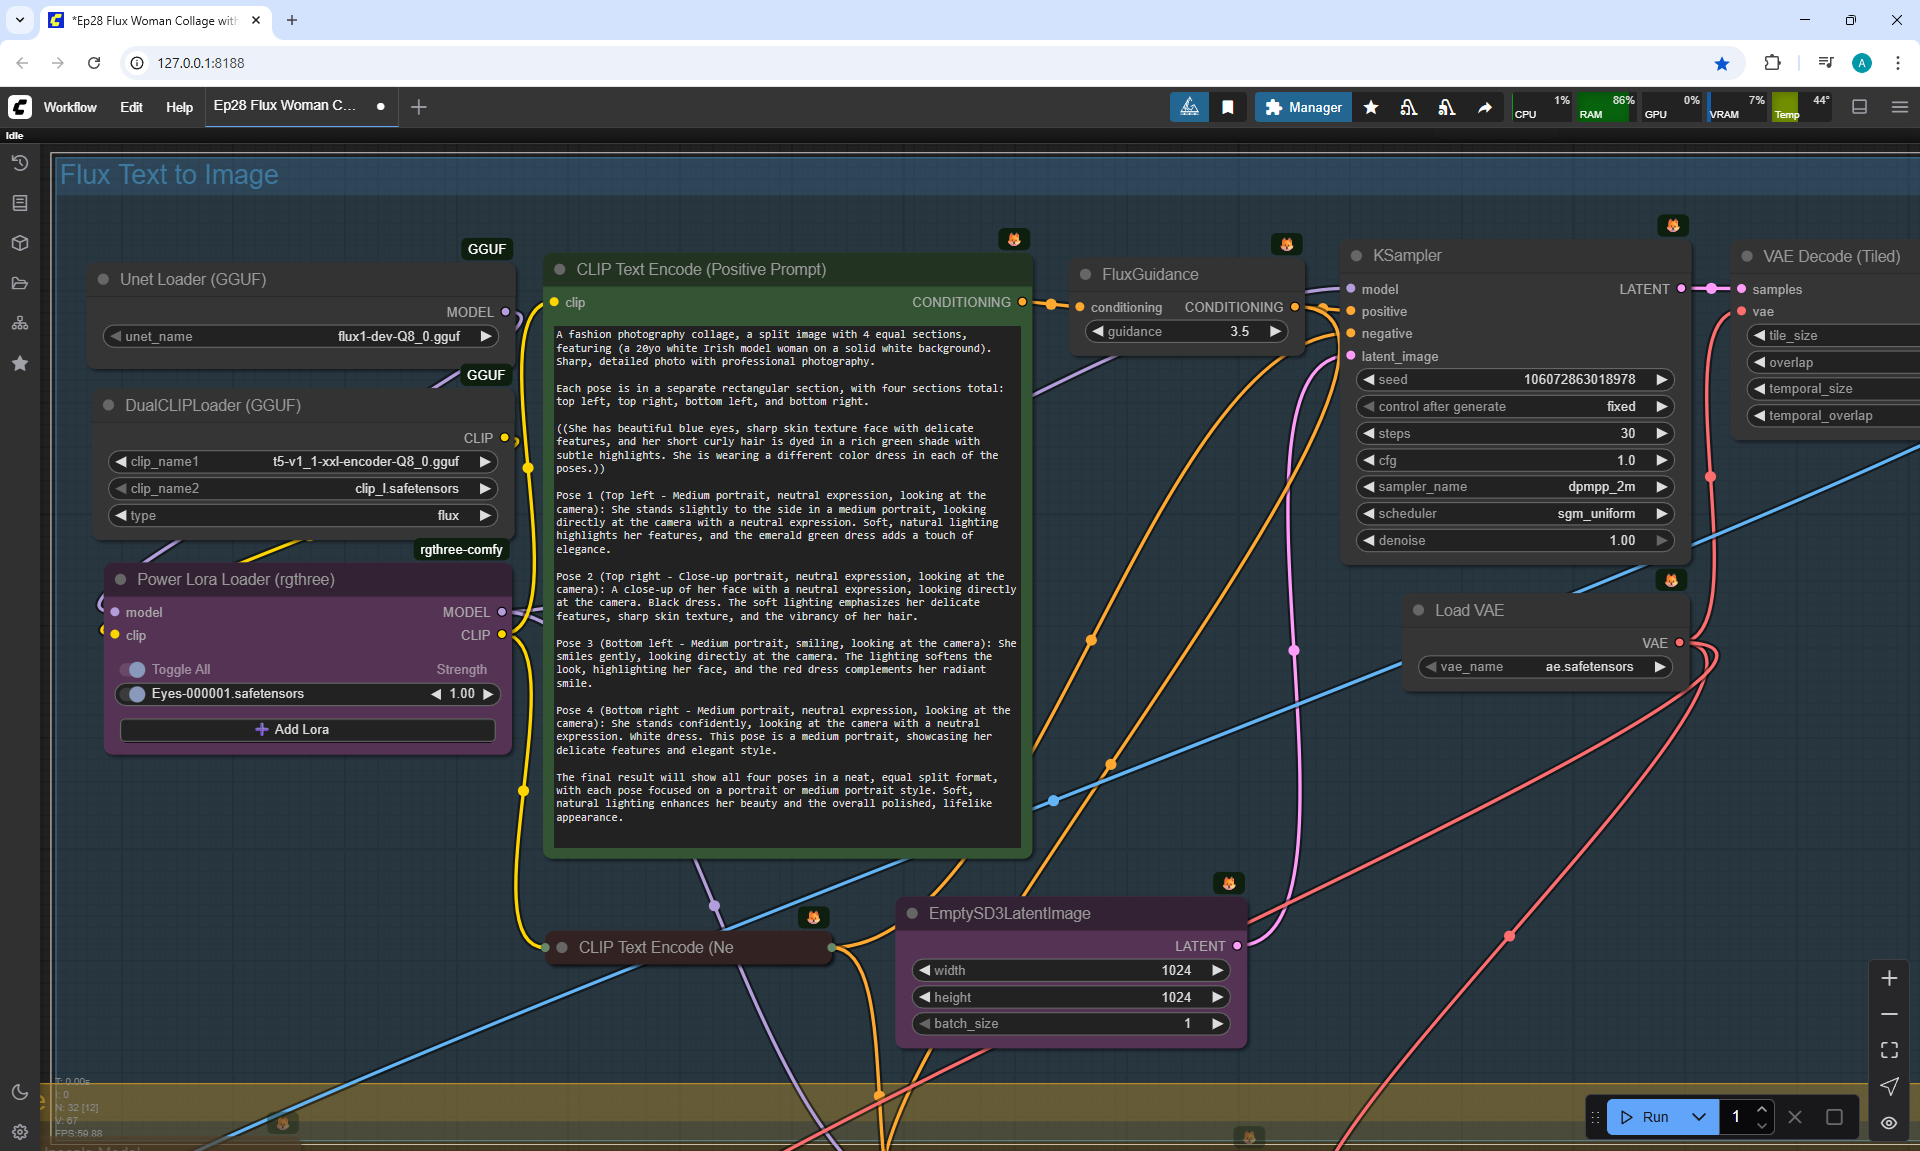Click the Add Lora button
The image size is (1920, 1151).
tap(307, 730)
